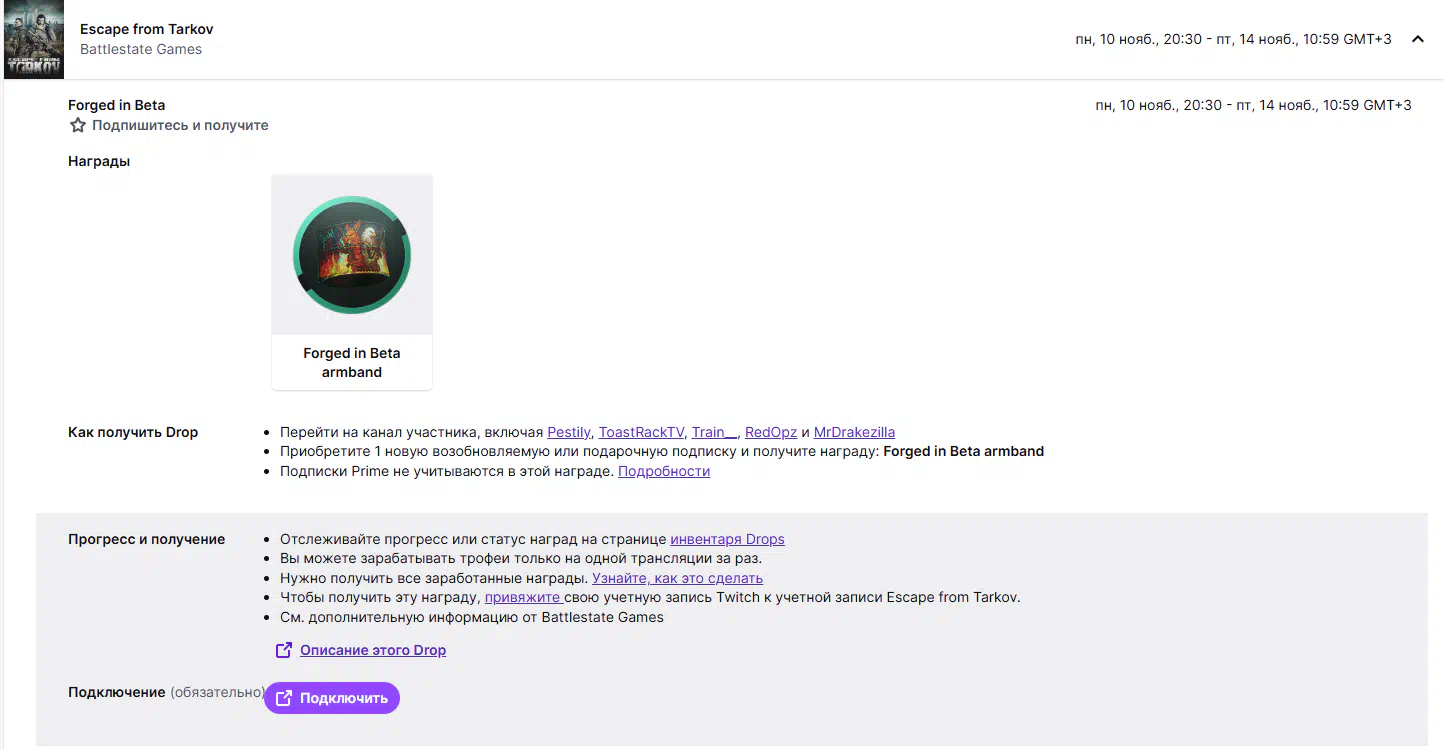Click the star icon beside Подпишитесь и получите
The image size is (1444, 749).
pyautogui.click(x=78, y=126)
